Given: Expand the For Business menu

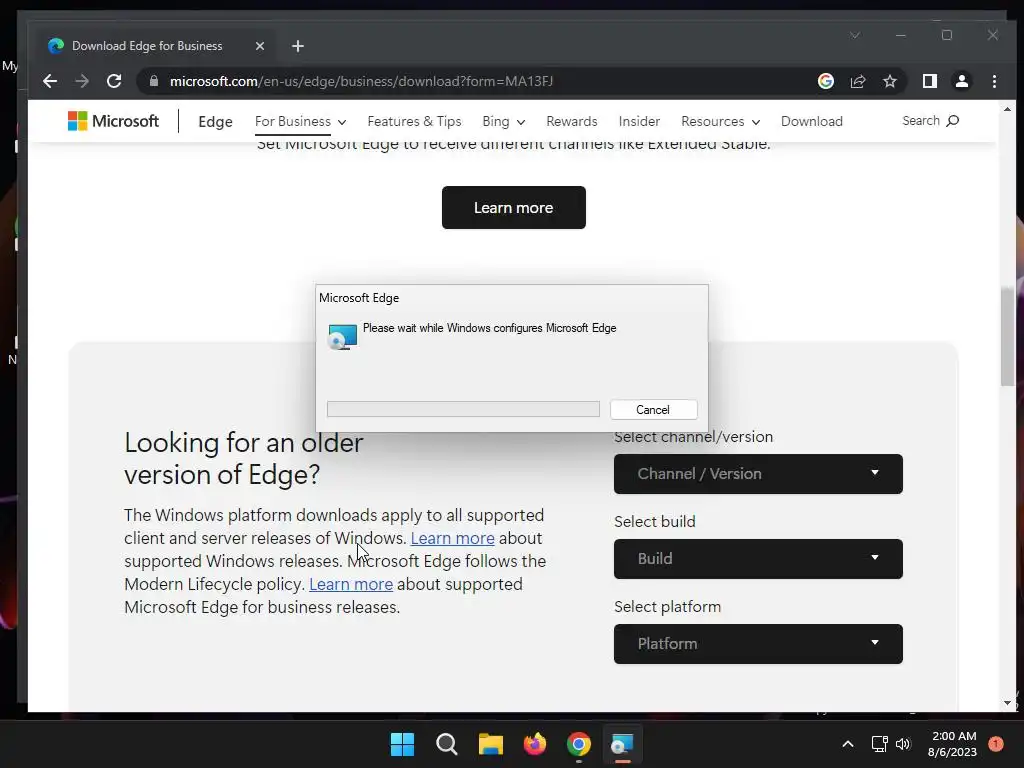Looking at the screenshot, I should pos(300,121).
